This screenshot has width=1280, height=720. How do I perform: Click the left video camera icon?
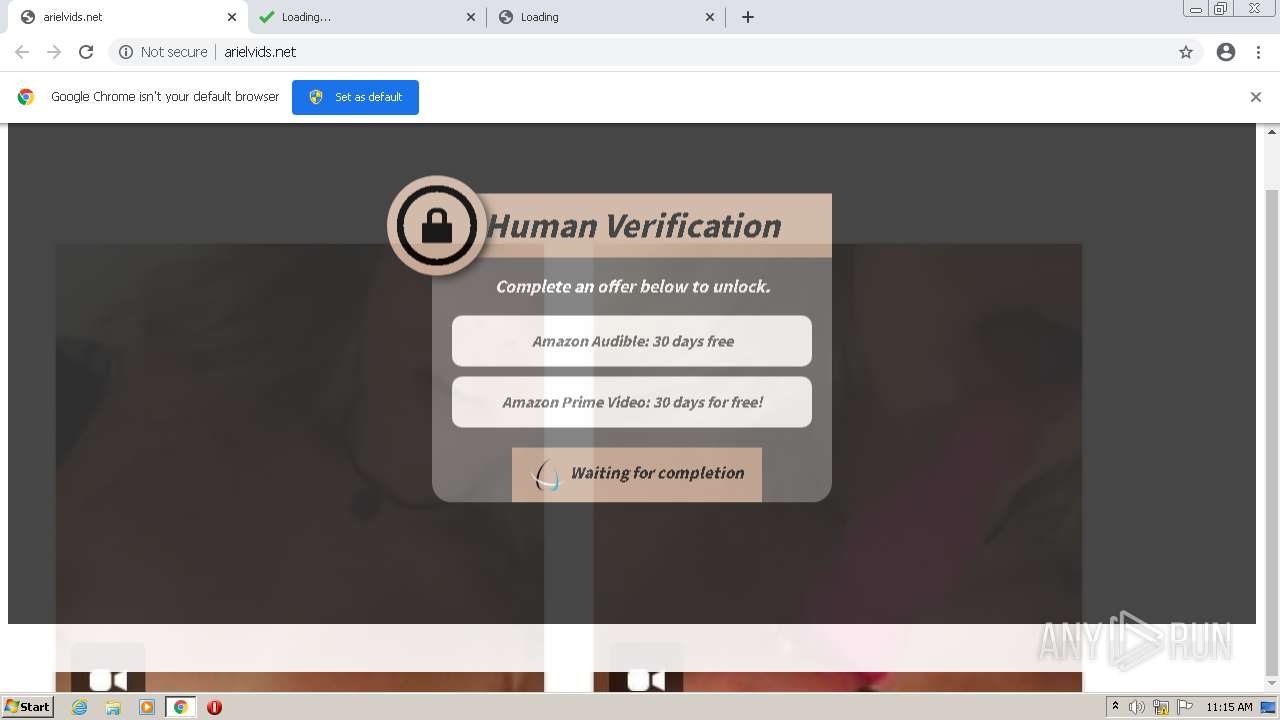tap(108, 680)
